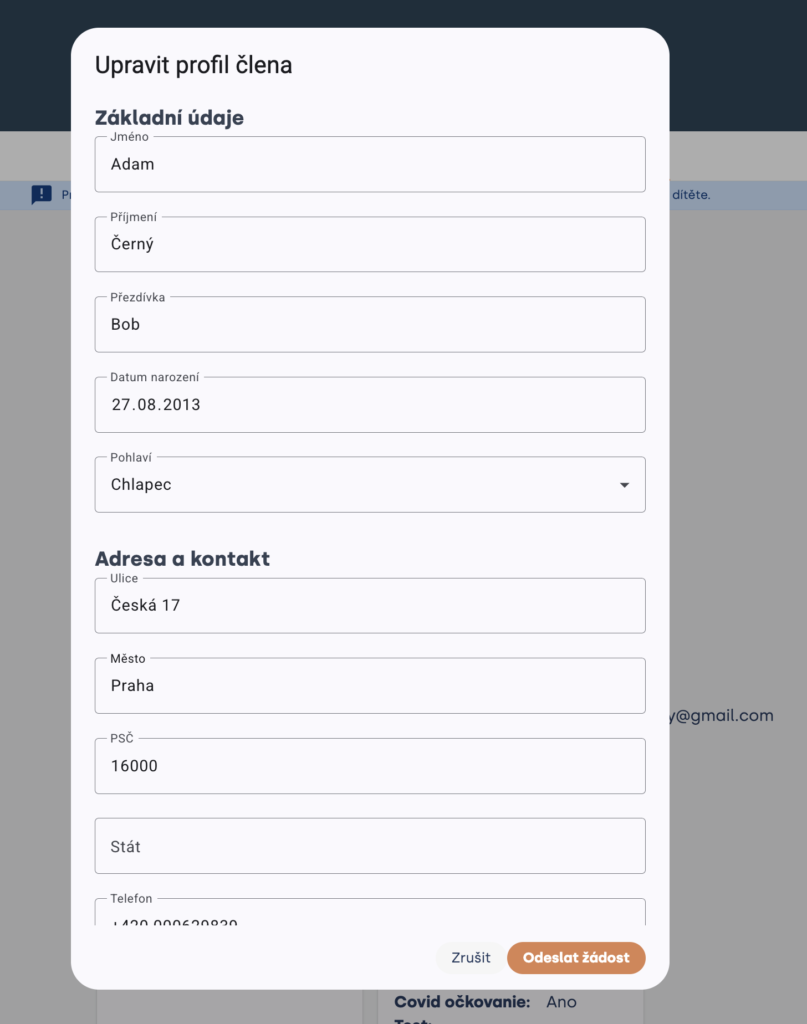
Task: Click the empty Stát input field
Action: 370,846
